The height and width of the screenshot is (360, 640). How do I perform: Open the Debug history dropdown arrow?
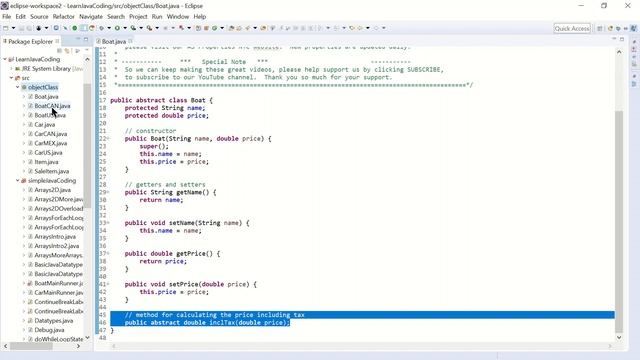[109, 28]
